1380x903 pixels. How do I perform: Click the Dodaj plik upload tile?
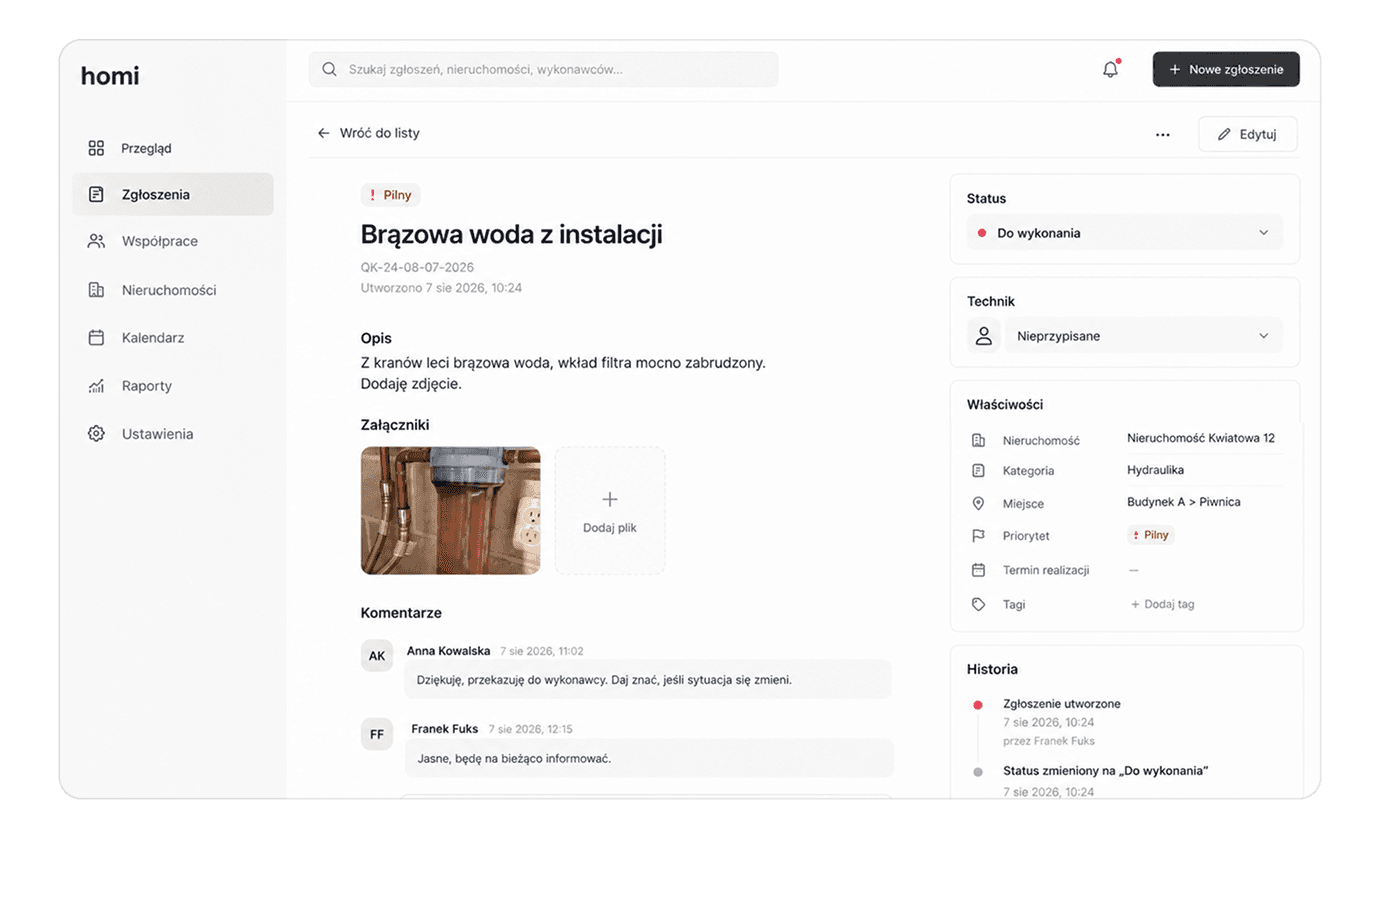[610, 510]
